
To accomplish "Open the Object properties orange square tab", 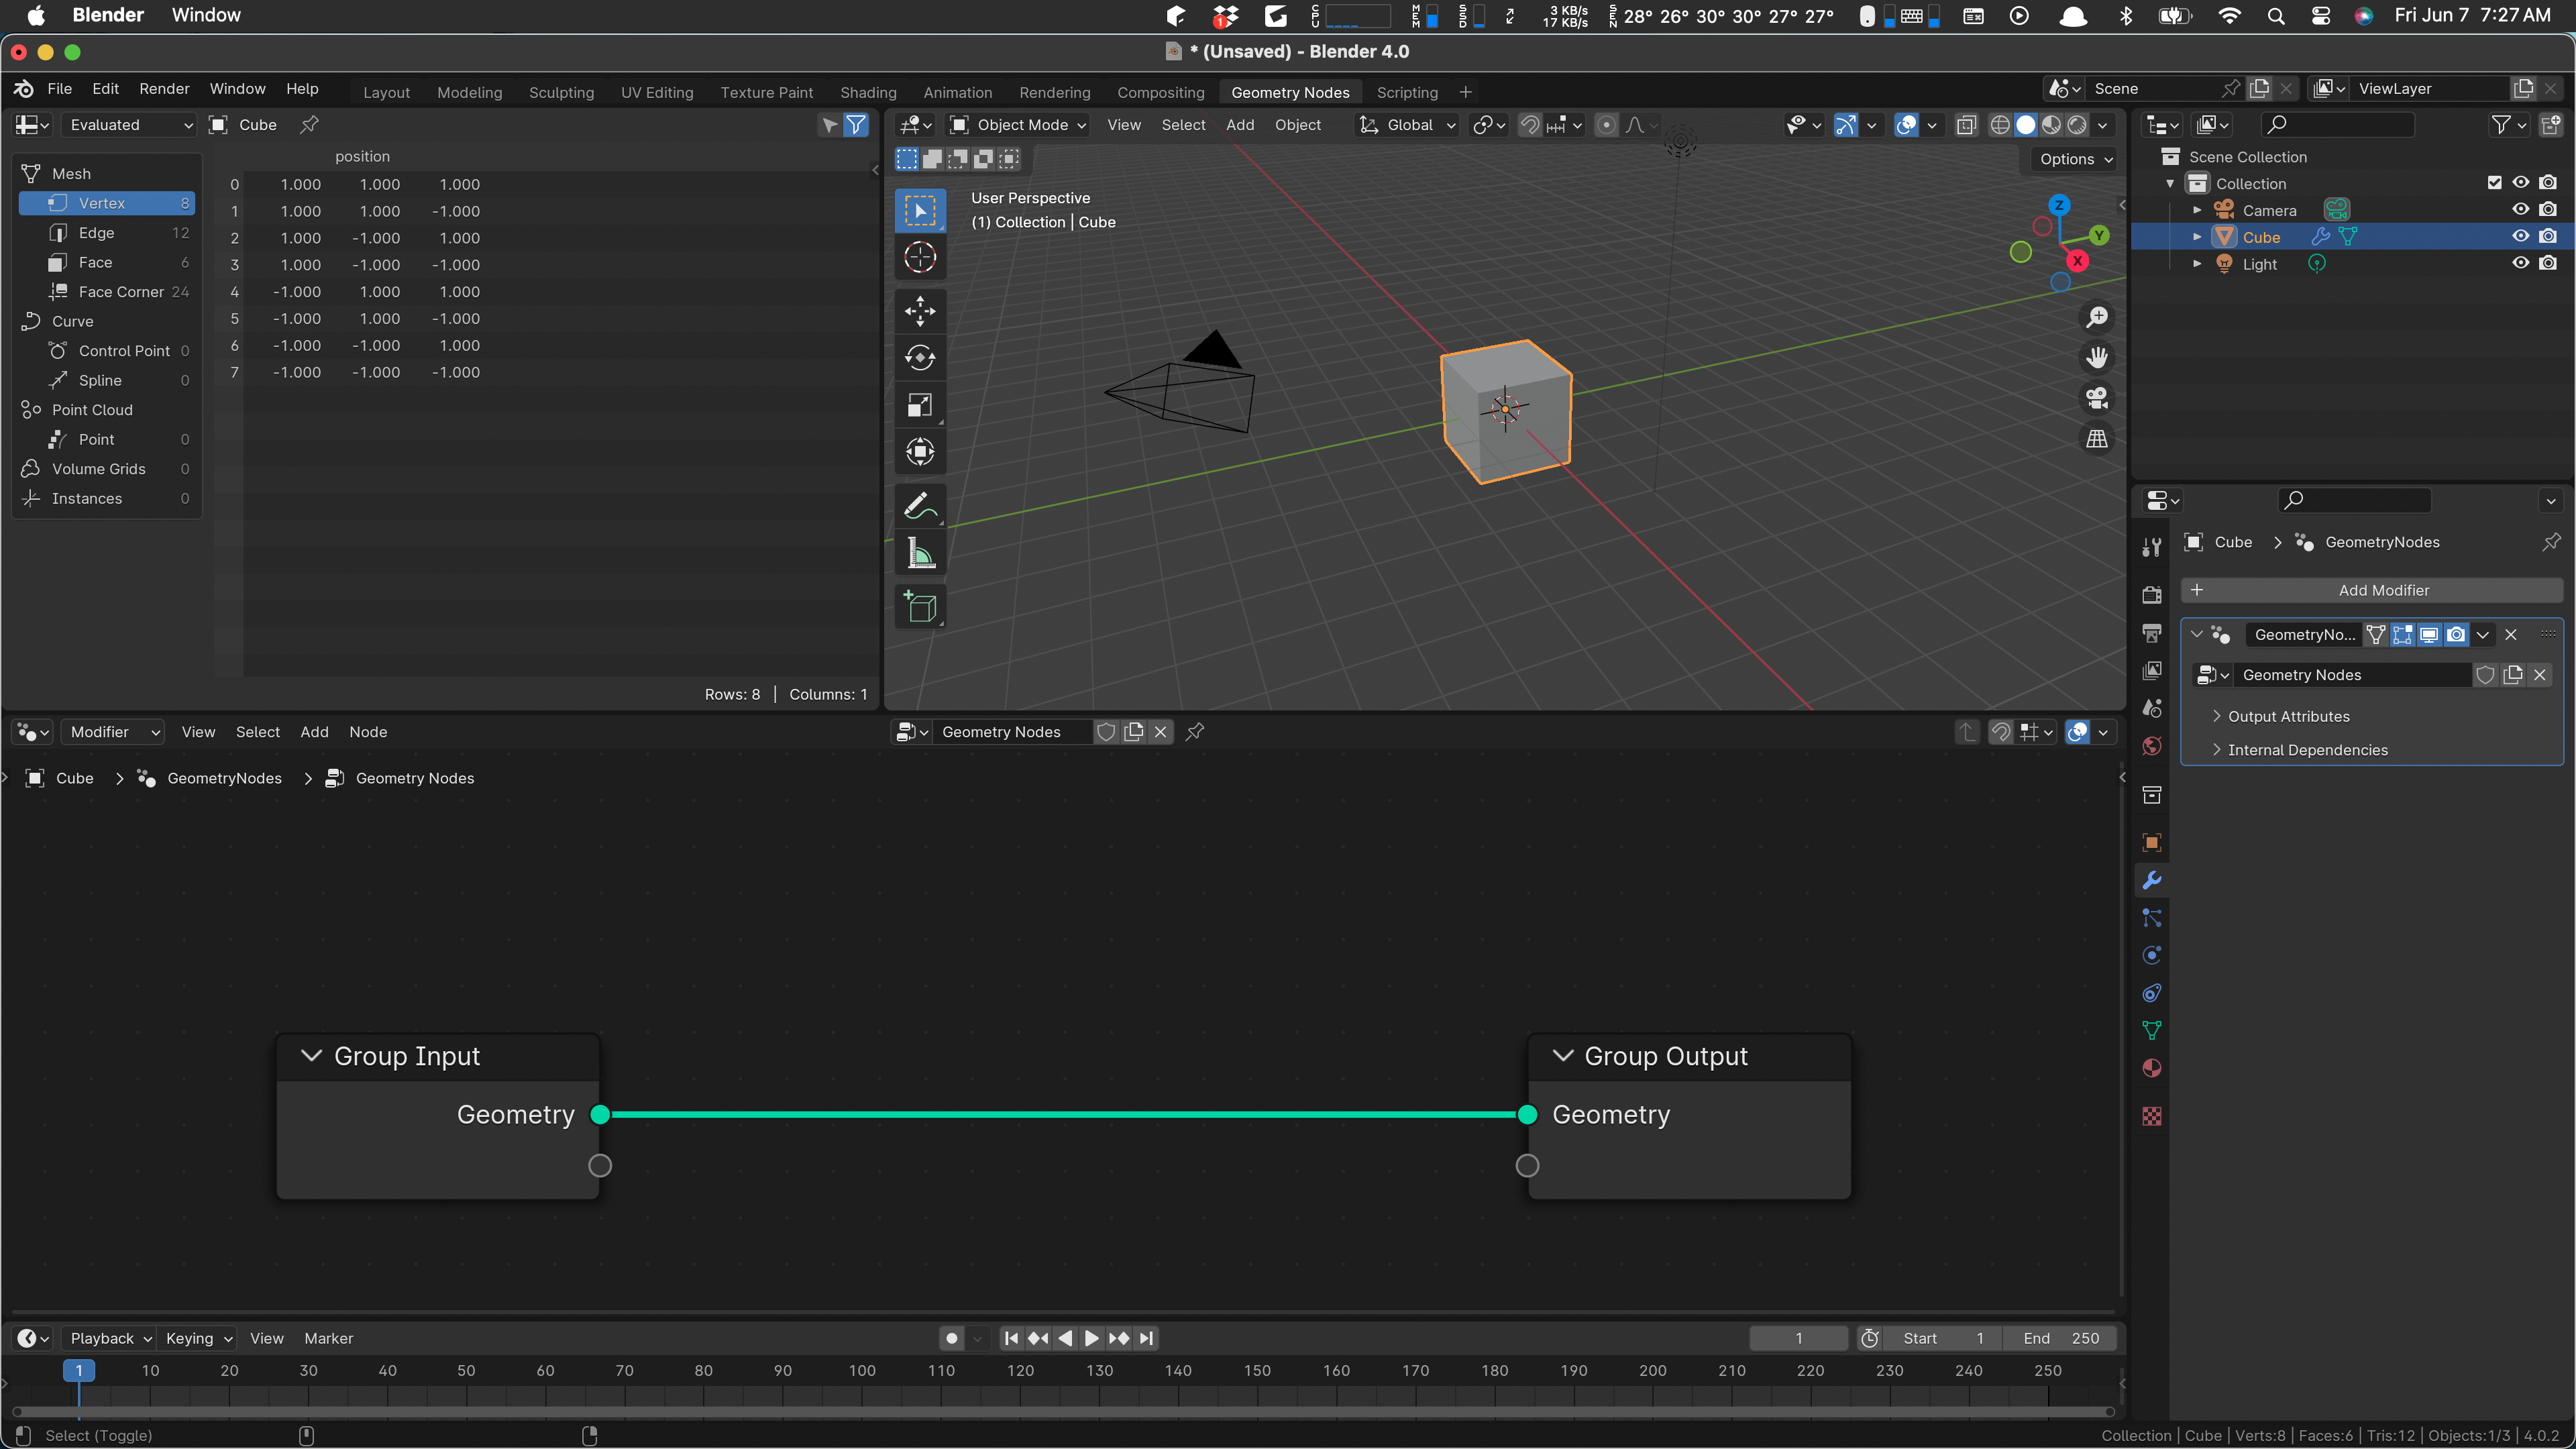I will [x=2152, y=842].
